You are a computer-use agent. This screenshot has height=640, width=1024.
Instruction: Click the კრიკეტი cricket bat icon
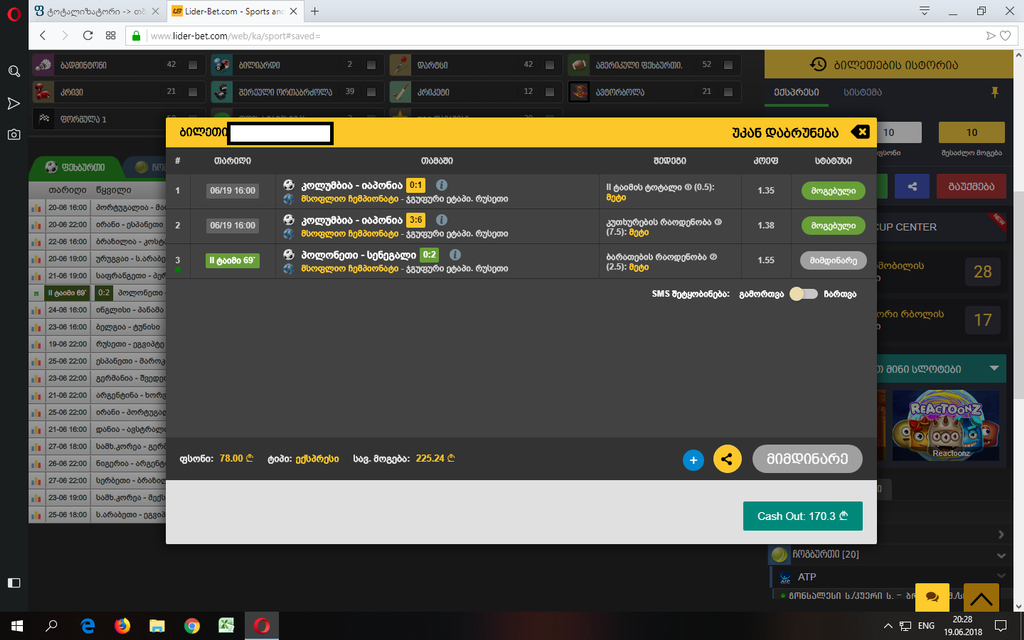tap(400, 92)
